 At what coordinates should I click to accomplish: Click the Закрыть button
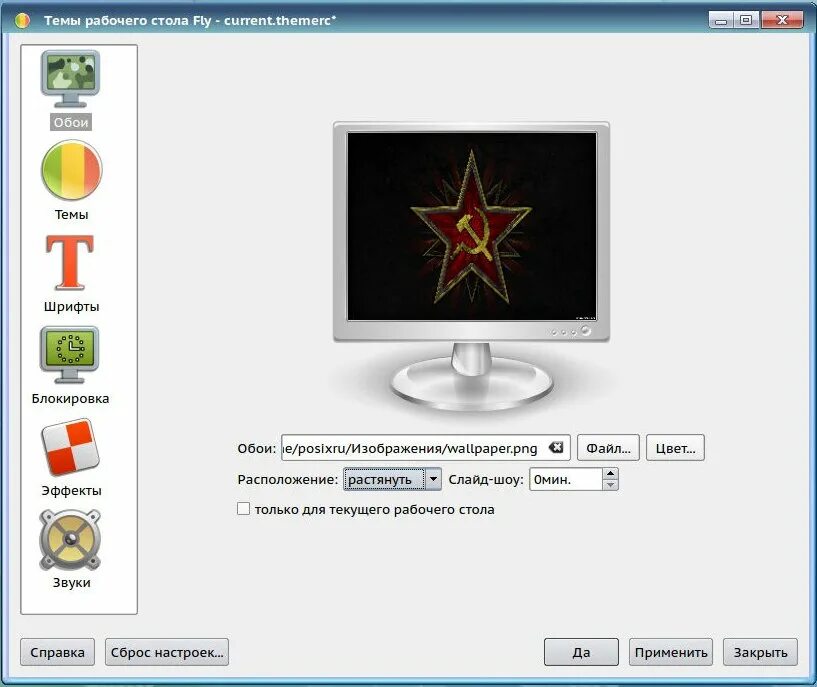[760, 652]
